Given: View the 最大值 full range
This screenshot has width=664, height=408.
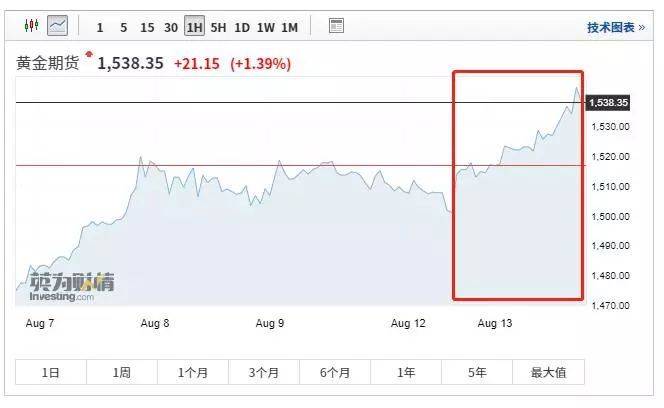Looking at the screenshot, I should click(548, 373).
